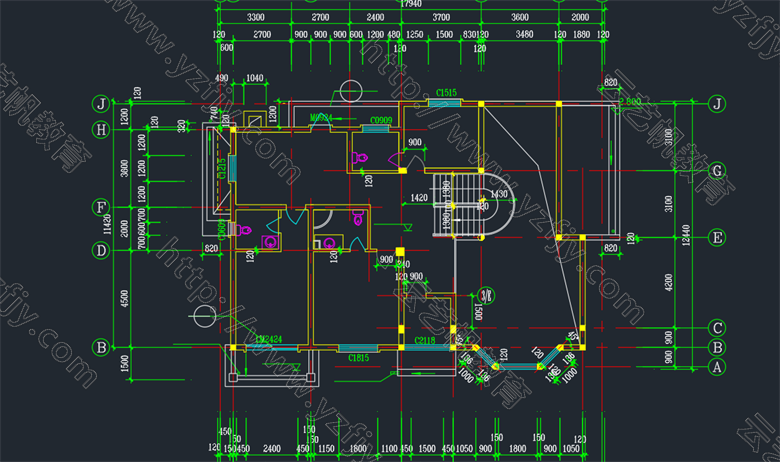Click the 1420 corridor dimension
The image size is (780, 462).
(419, 198)
